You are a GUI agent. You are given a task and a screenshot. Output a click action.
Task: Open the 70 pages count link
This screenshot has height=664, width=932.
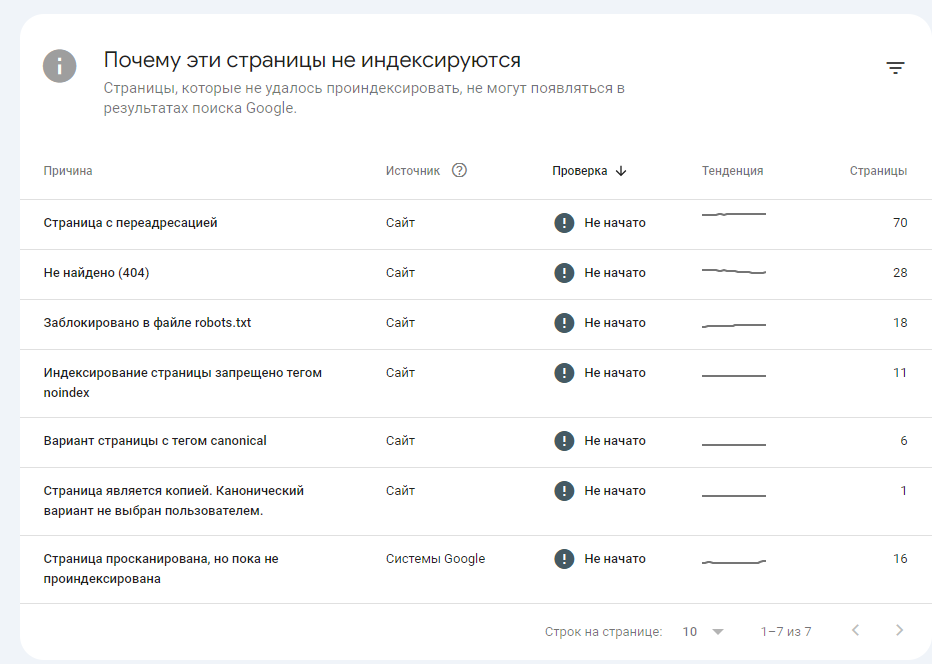click(898, 222)
